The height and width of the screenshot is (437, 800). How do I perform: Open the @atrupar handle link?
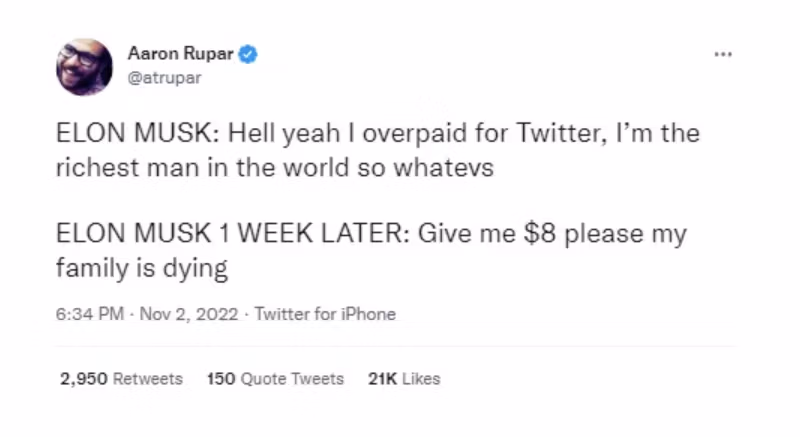pos(164,78)
